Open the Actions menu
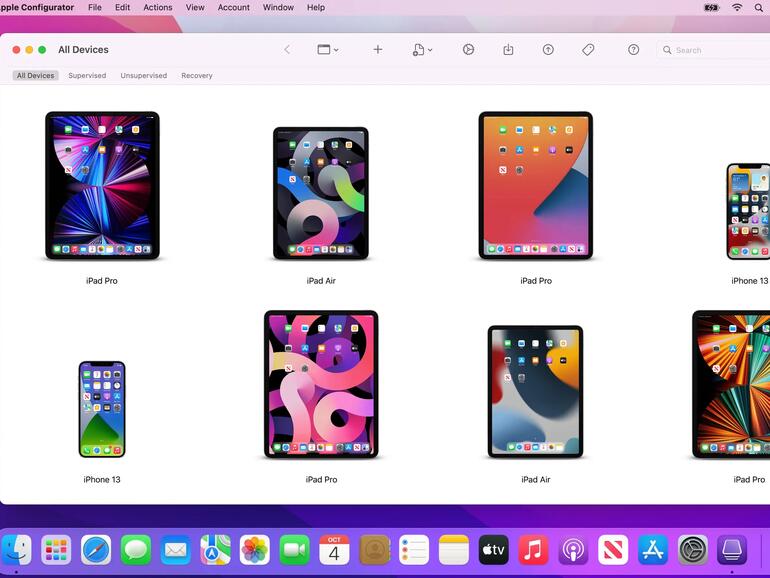The image size is (770, 578). pos(158,7)
